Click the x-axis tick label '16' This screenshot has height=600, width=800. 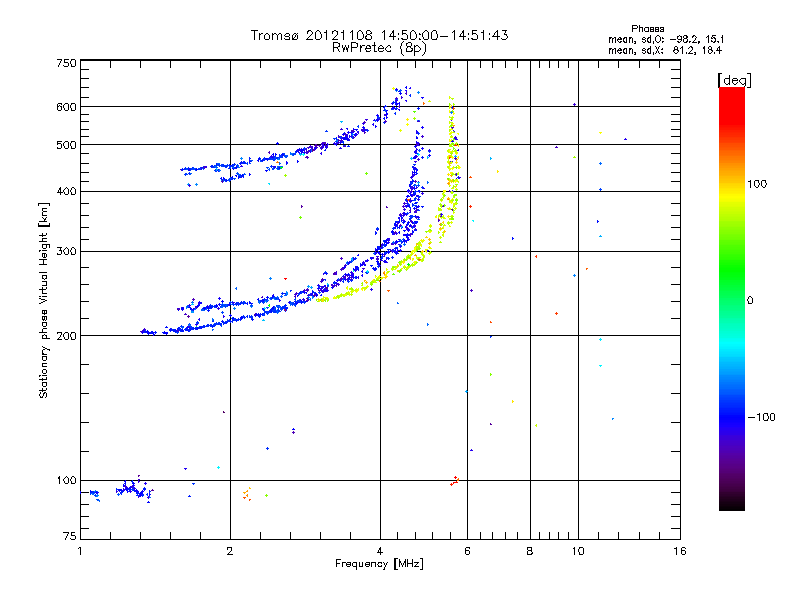[x=680, y=551]
